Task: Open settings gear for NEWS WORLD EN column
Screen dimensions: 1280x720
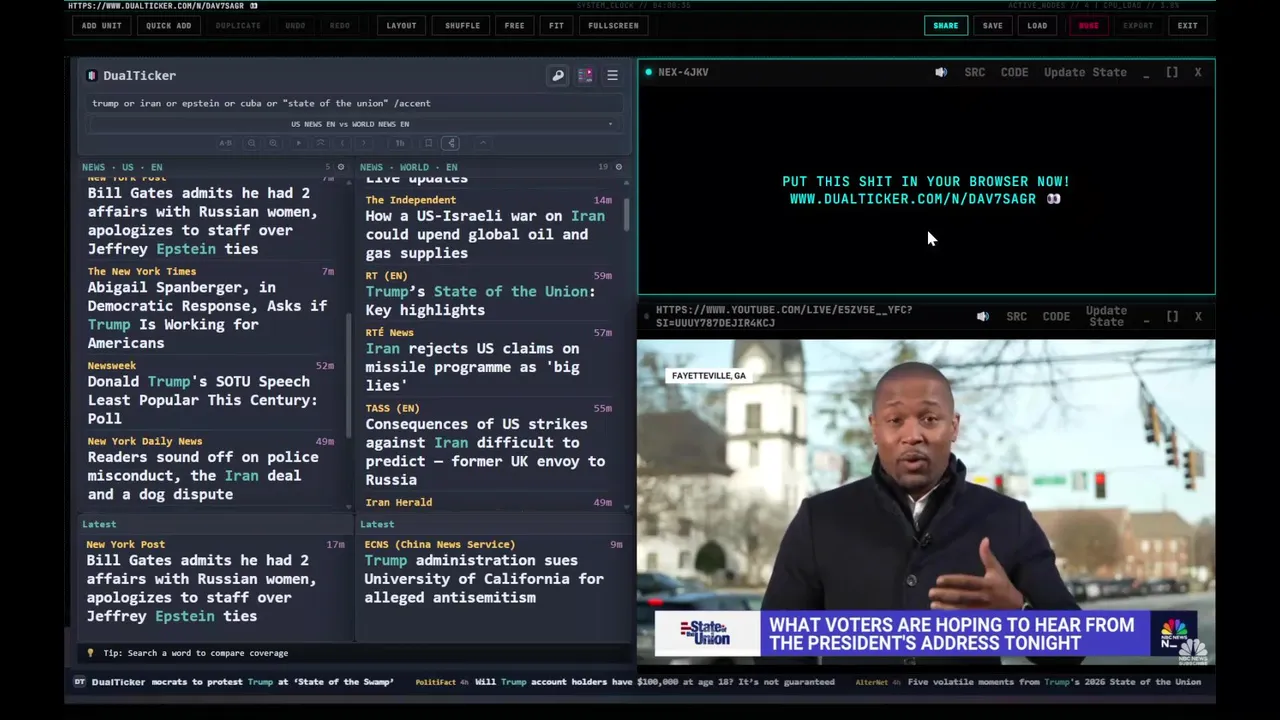Action: coord(618,167)
